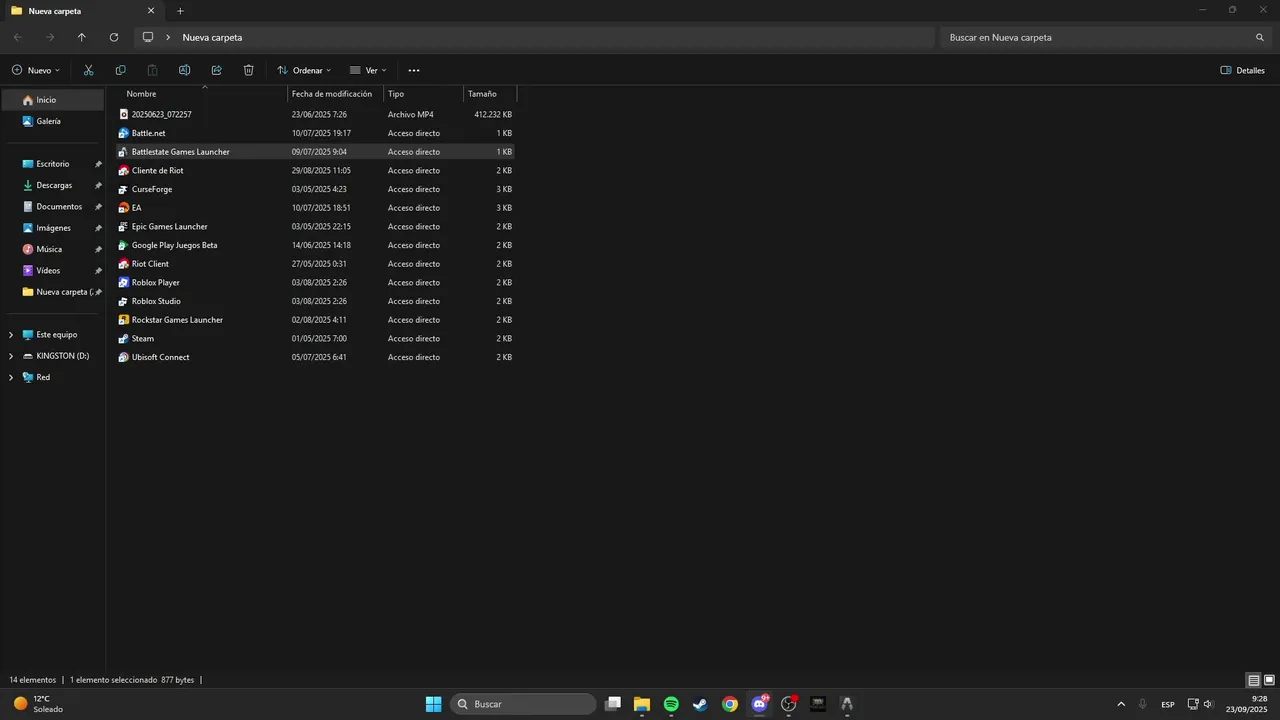
Task: Open the Nuevo dropdown menu
Action: pos(36,70)
